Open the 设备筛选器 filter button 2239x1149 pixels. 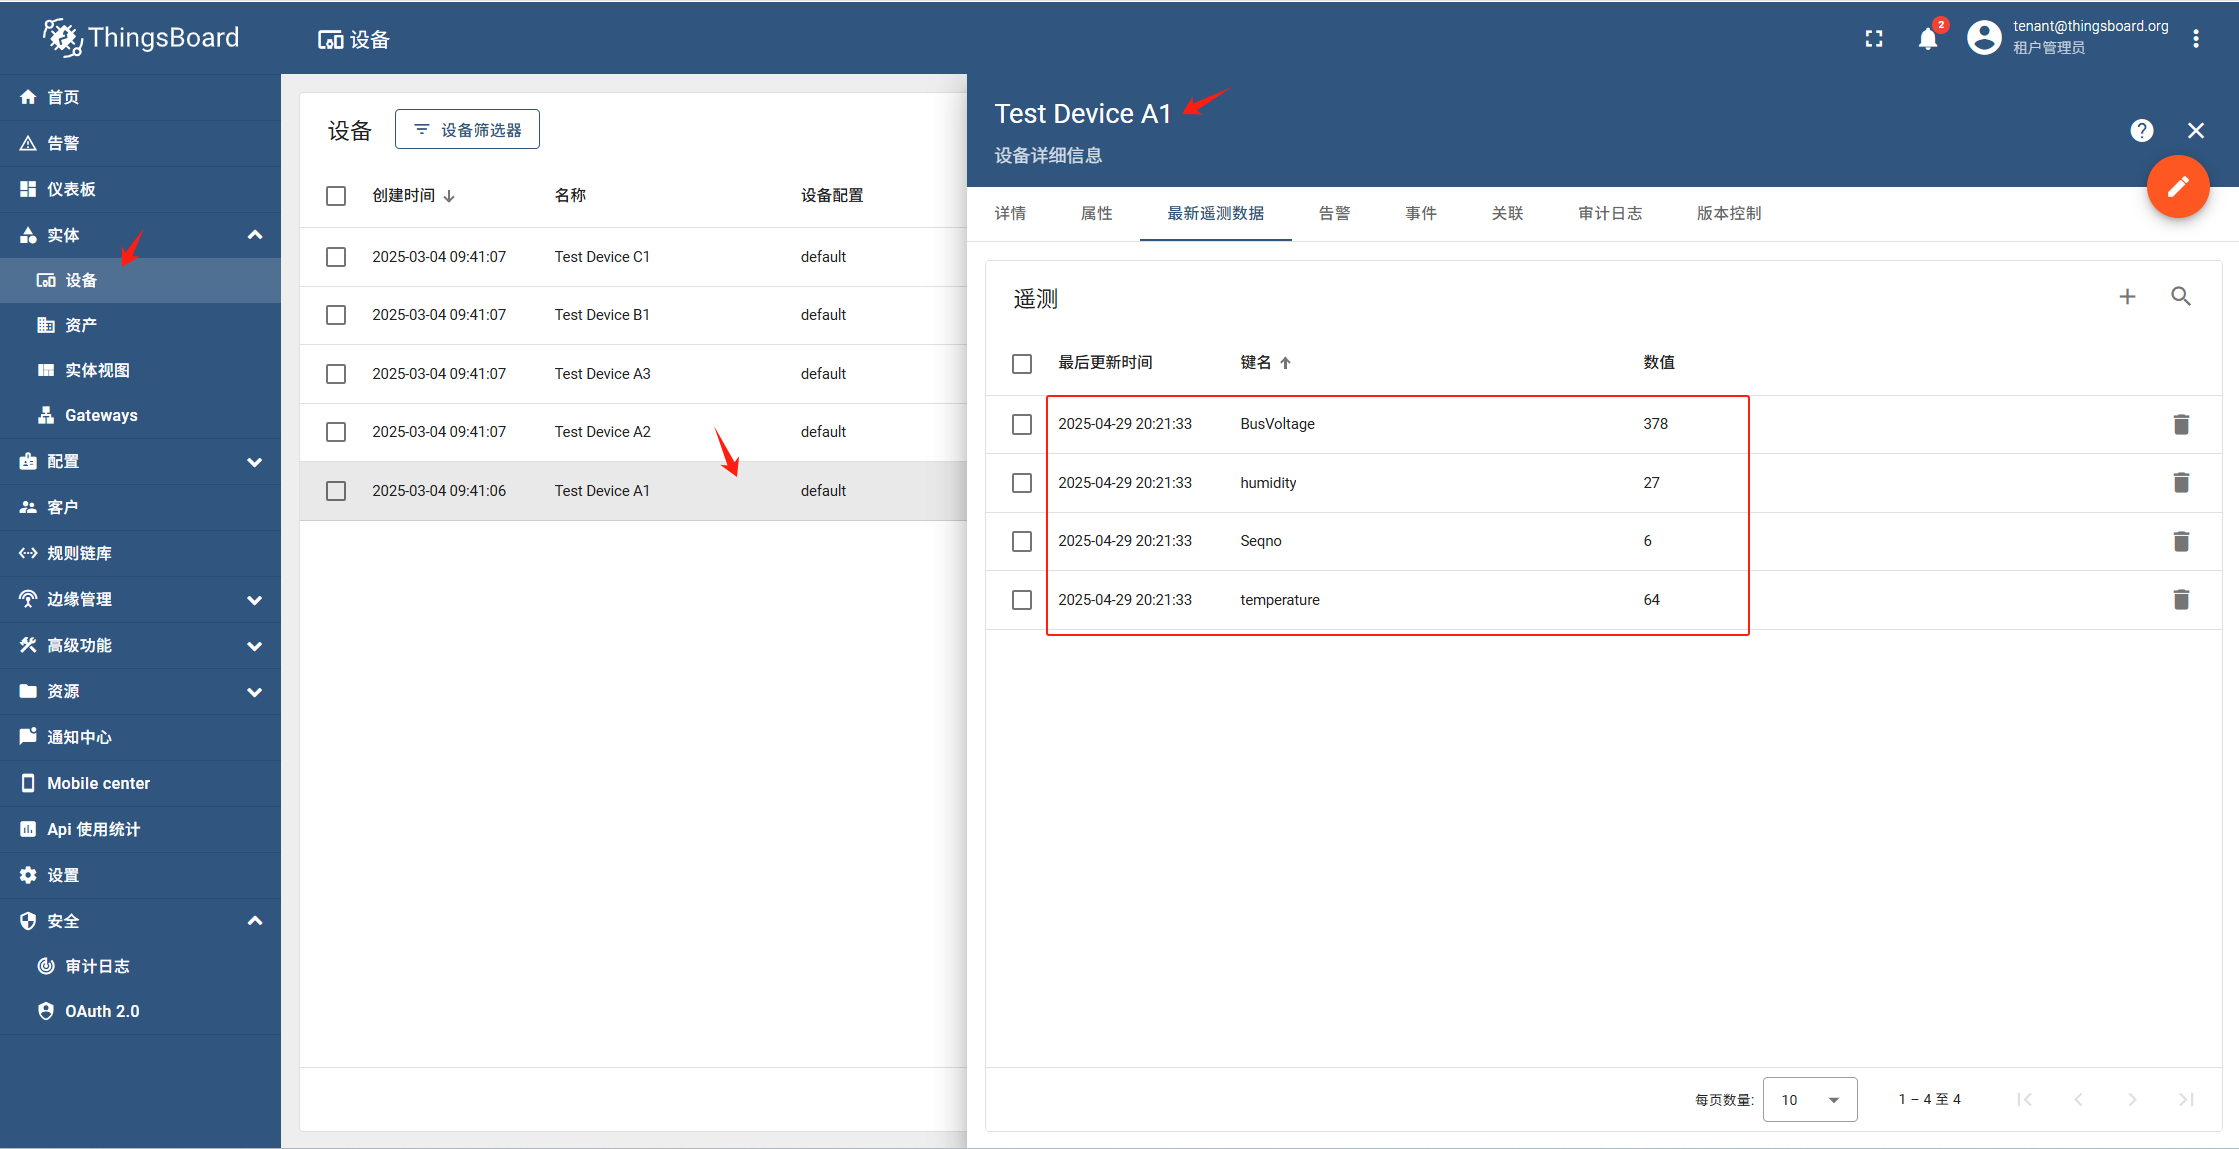(x=467, y=130)
